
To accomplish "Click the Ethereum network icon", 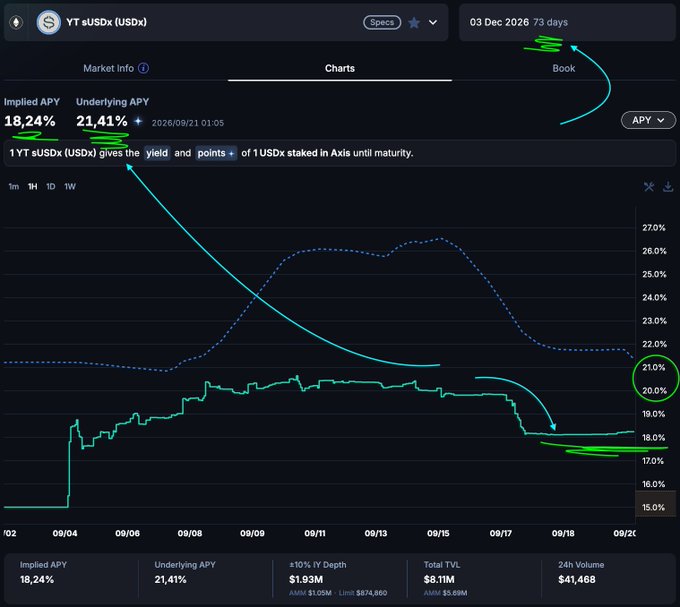I will 16,22.
